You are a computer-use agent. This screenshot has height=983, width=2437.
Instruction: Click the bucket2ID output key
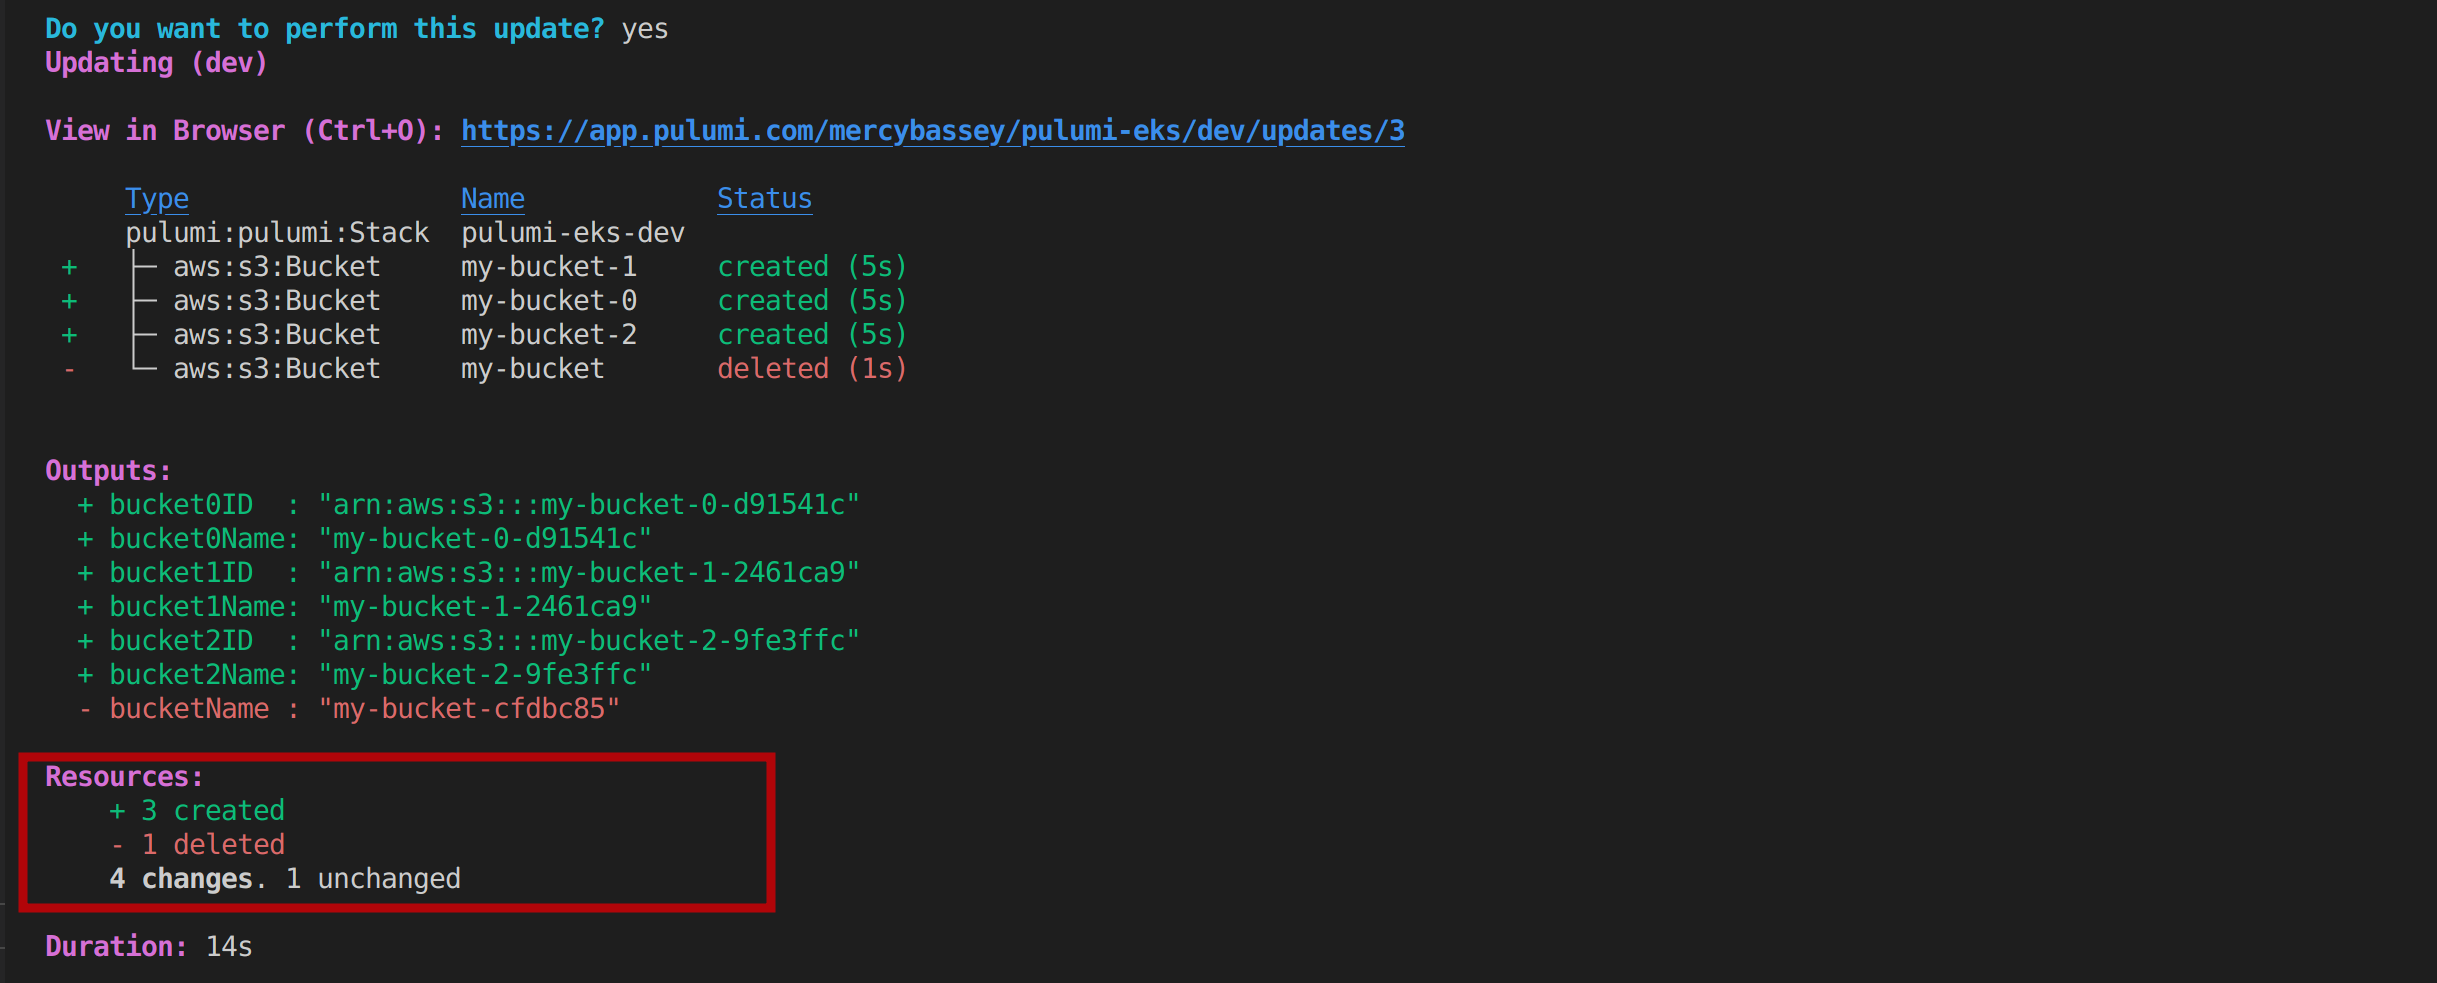point(181,641)
